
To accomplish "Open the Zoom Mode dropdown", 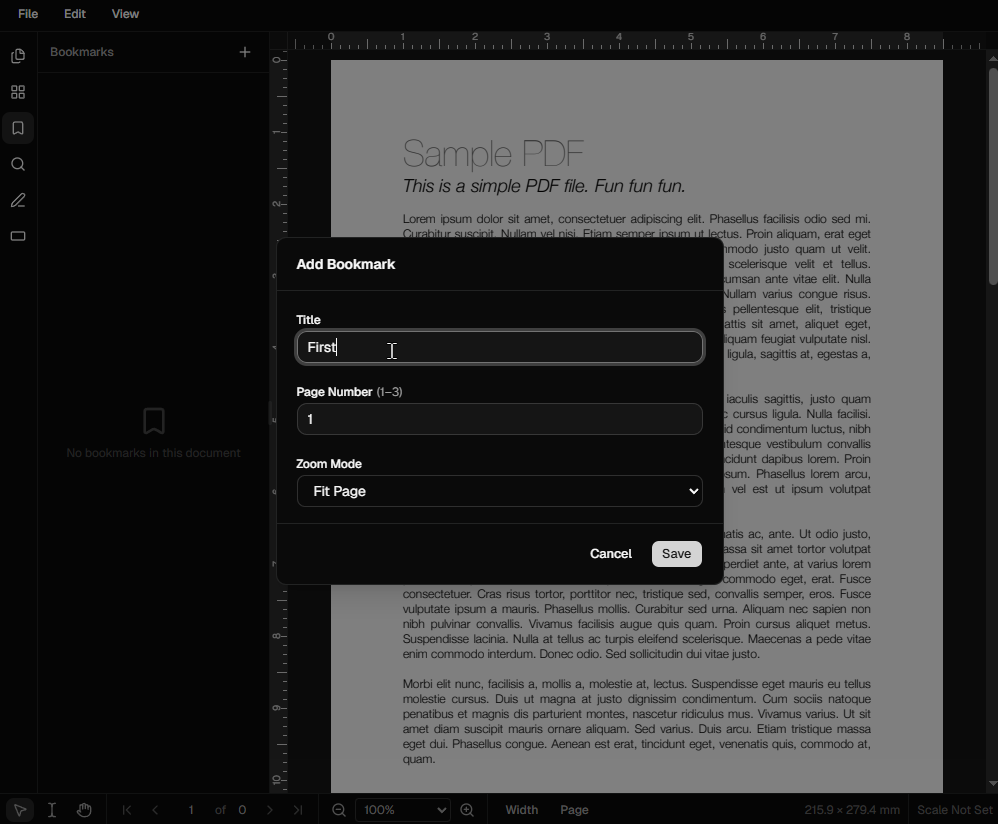I will [x=499, y=491].
